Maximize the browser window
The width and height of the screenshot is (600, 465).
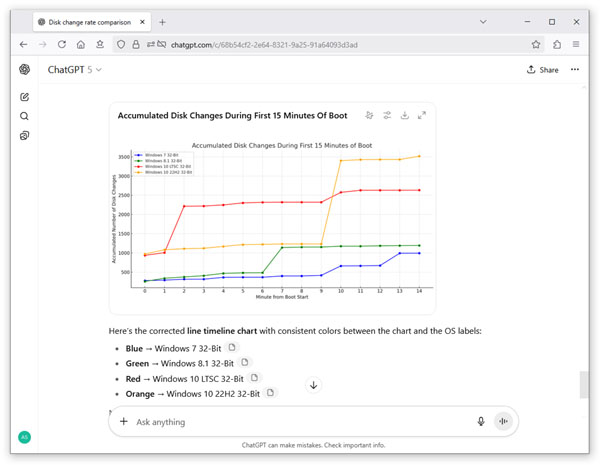552,22
